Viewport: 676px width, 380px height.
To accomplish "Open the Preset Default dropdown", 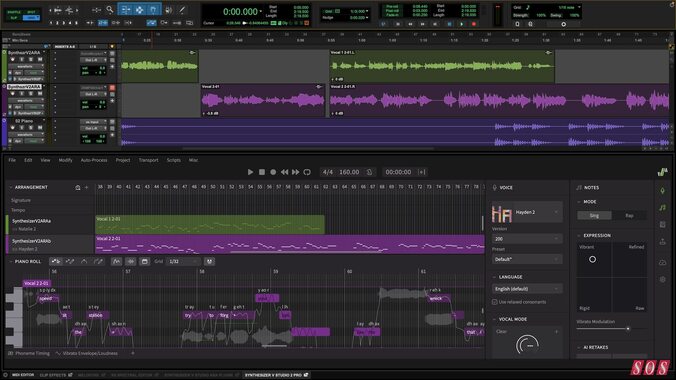I will pyautogui.click(x=527, y=259).
